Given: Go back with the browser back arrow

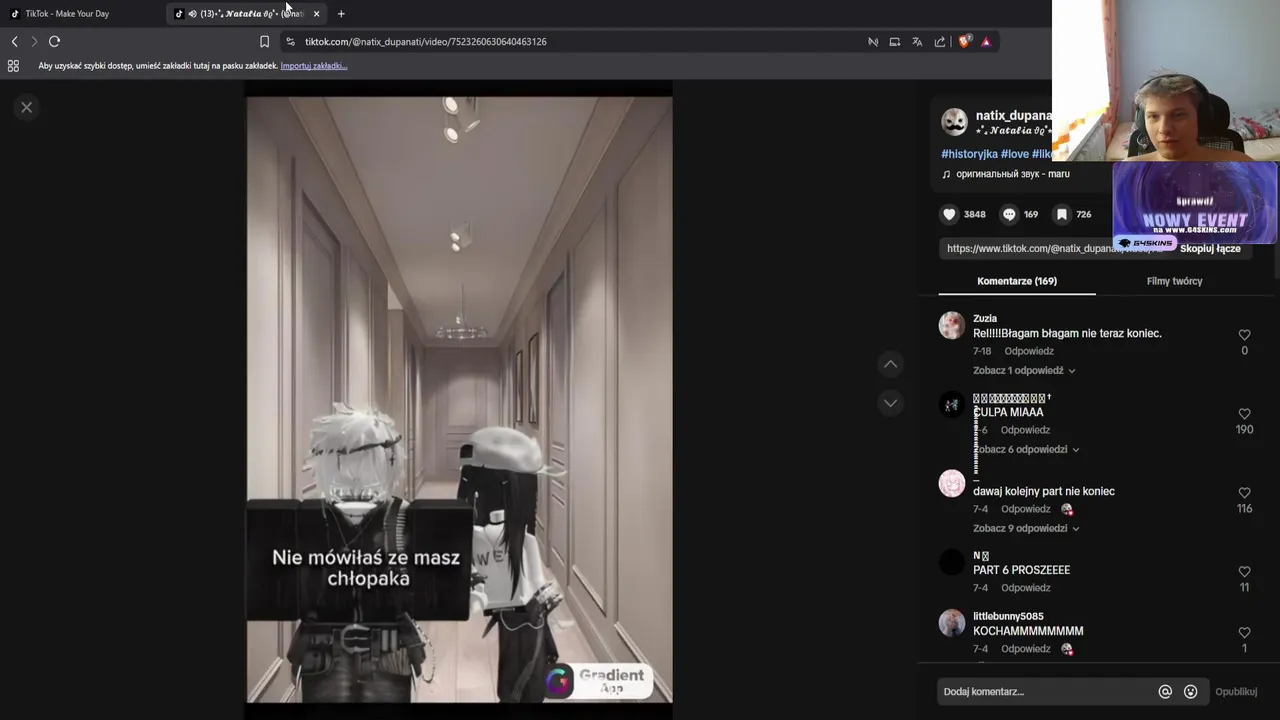Looking at the screenshot, I should (x=14, y=41).
